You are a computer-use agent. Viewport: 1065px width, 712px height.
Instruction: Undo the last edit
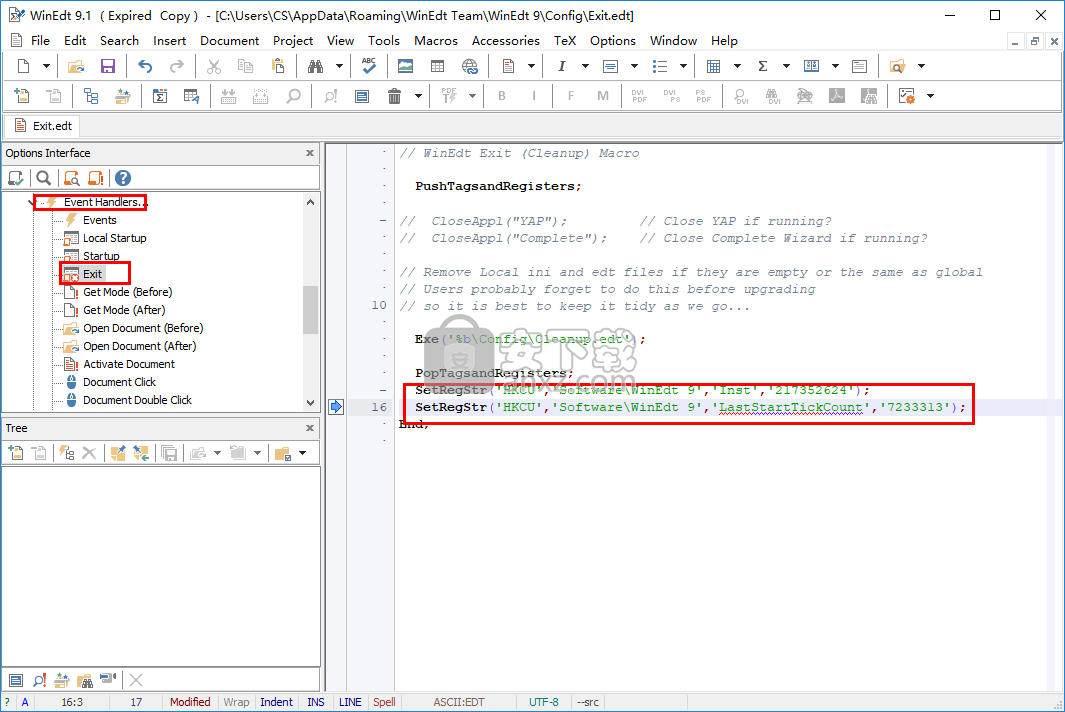145,66
